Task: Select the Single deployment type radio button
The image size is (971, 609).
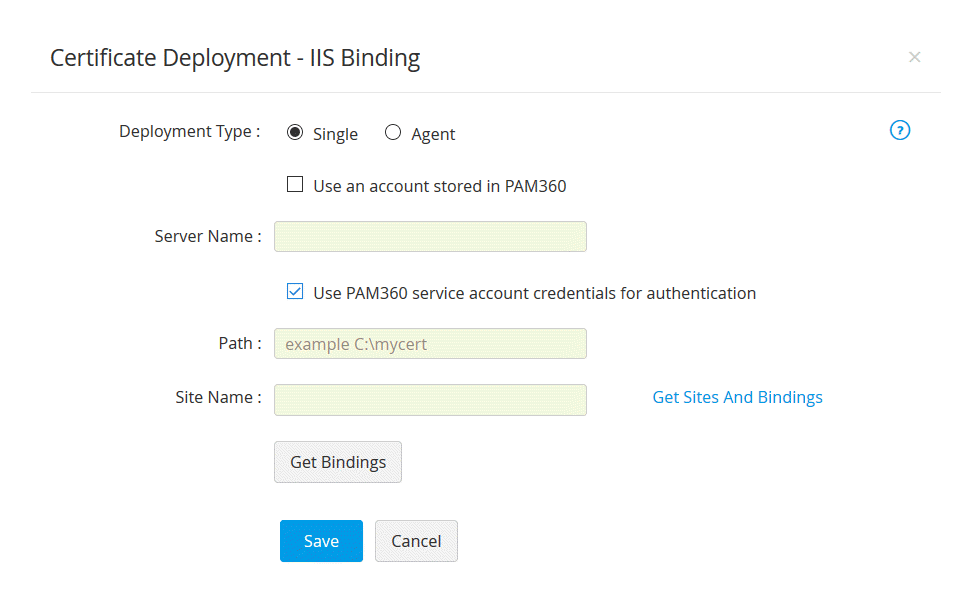Action: 295,132
